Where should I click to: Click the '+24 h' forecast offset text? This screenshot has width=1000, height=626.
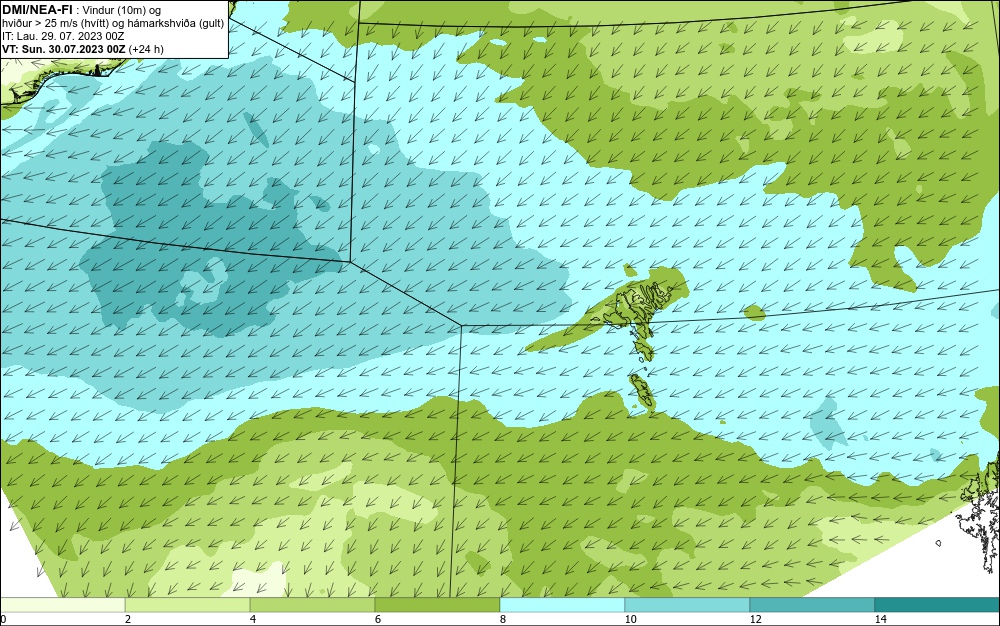146,49
